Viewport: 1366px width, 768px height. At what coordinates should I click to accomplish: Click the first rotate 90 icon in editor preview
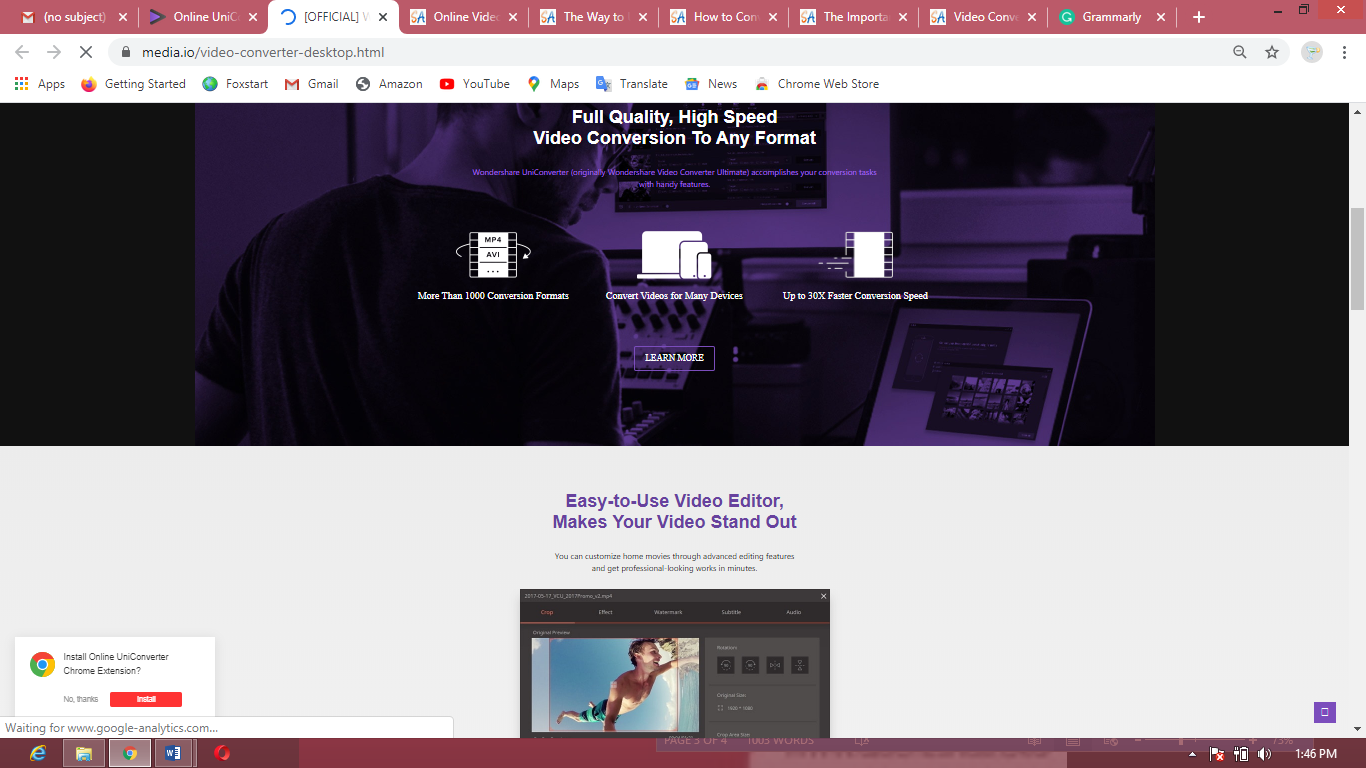coord(726,665)
